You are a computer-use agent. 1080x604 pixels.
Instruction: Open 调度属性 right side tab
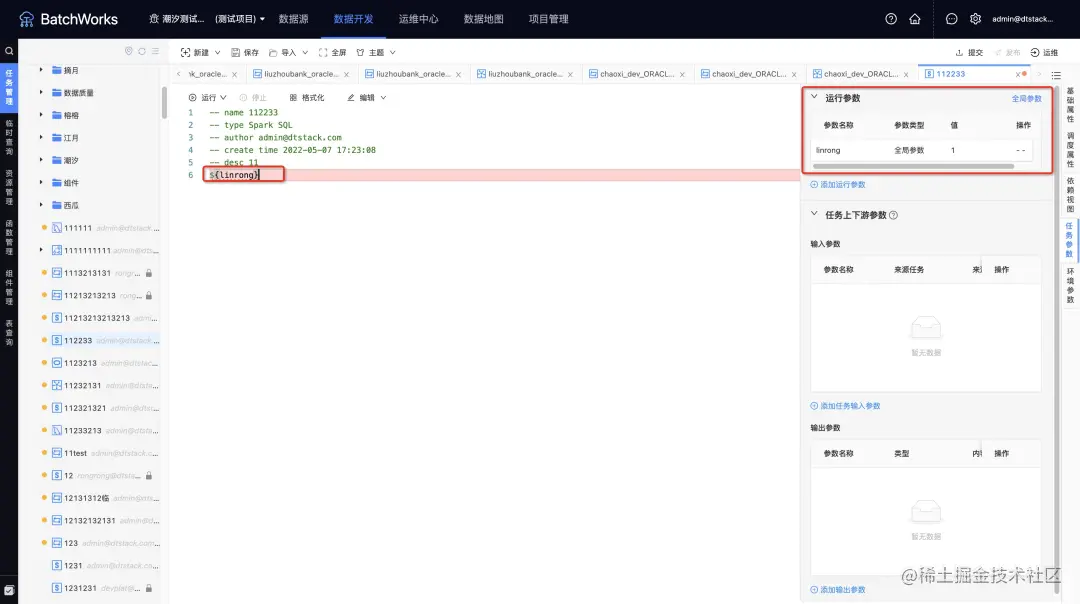[x=1070, y=149]
